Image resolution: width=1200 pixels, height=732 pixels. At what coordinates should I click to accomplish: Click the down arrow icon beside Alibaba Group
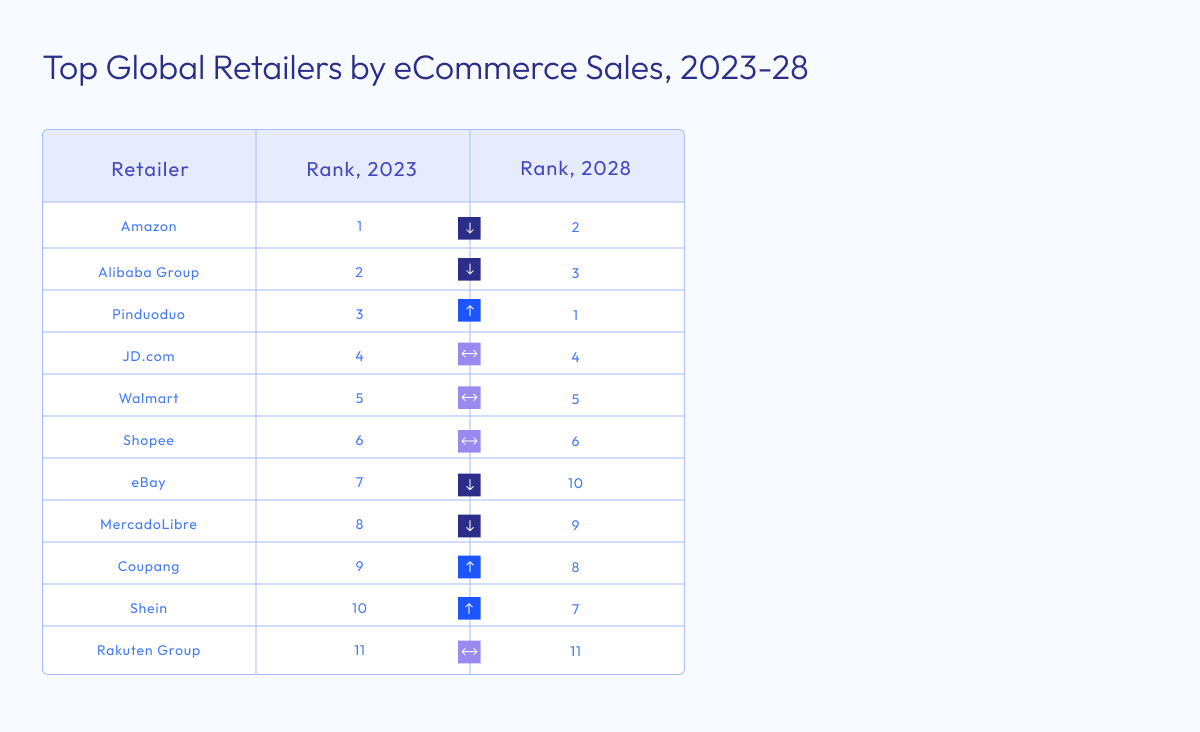coord(469,269)
